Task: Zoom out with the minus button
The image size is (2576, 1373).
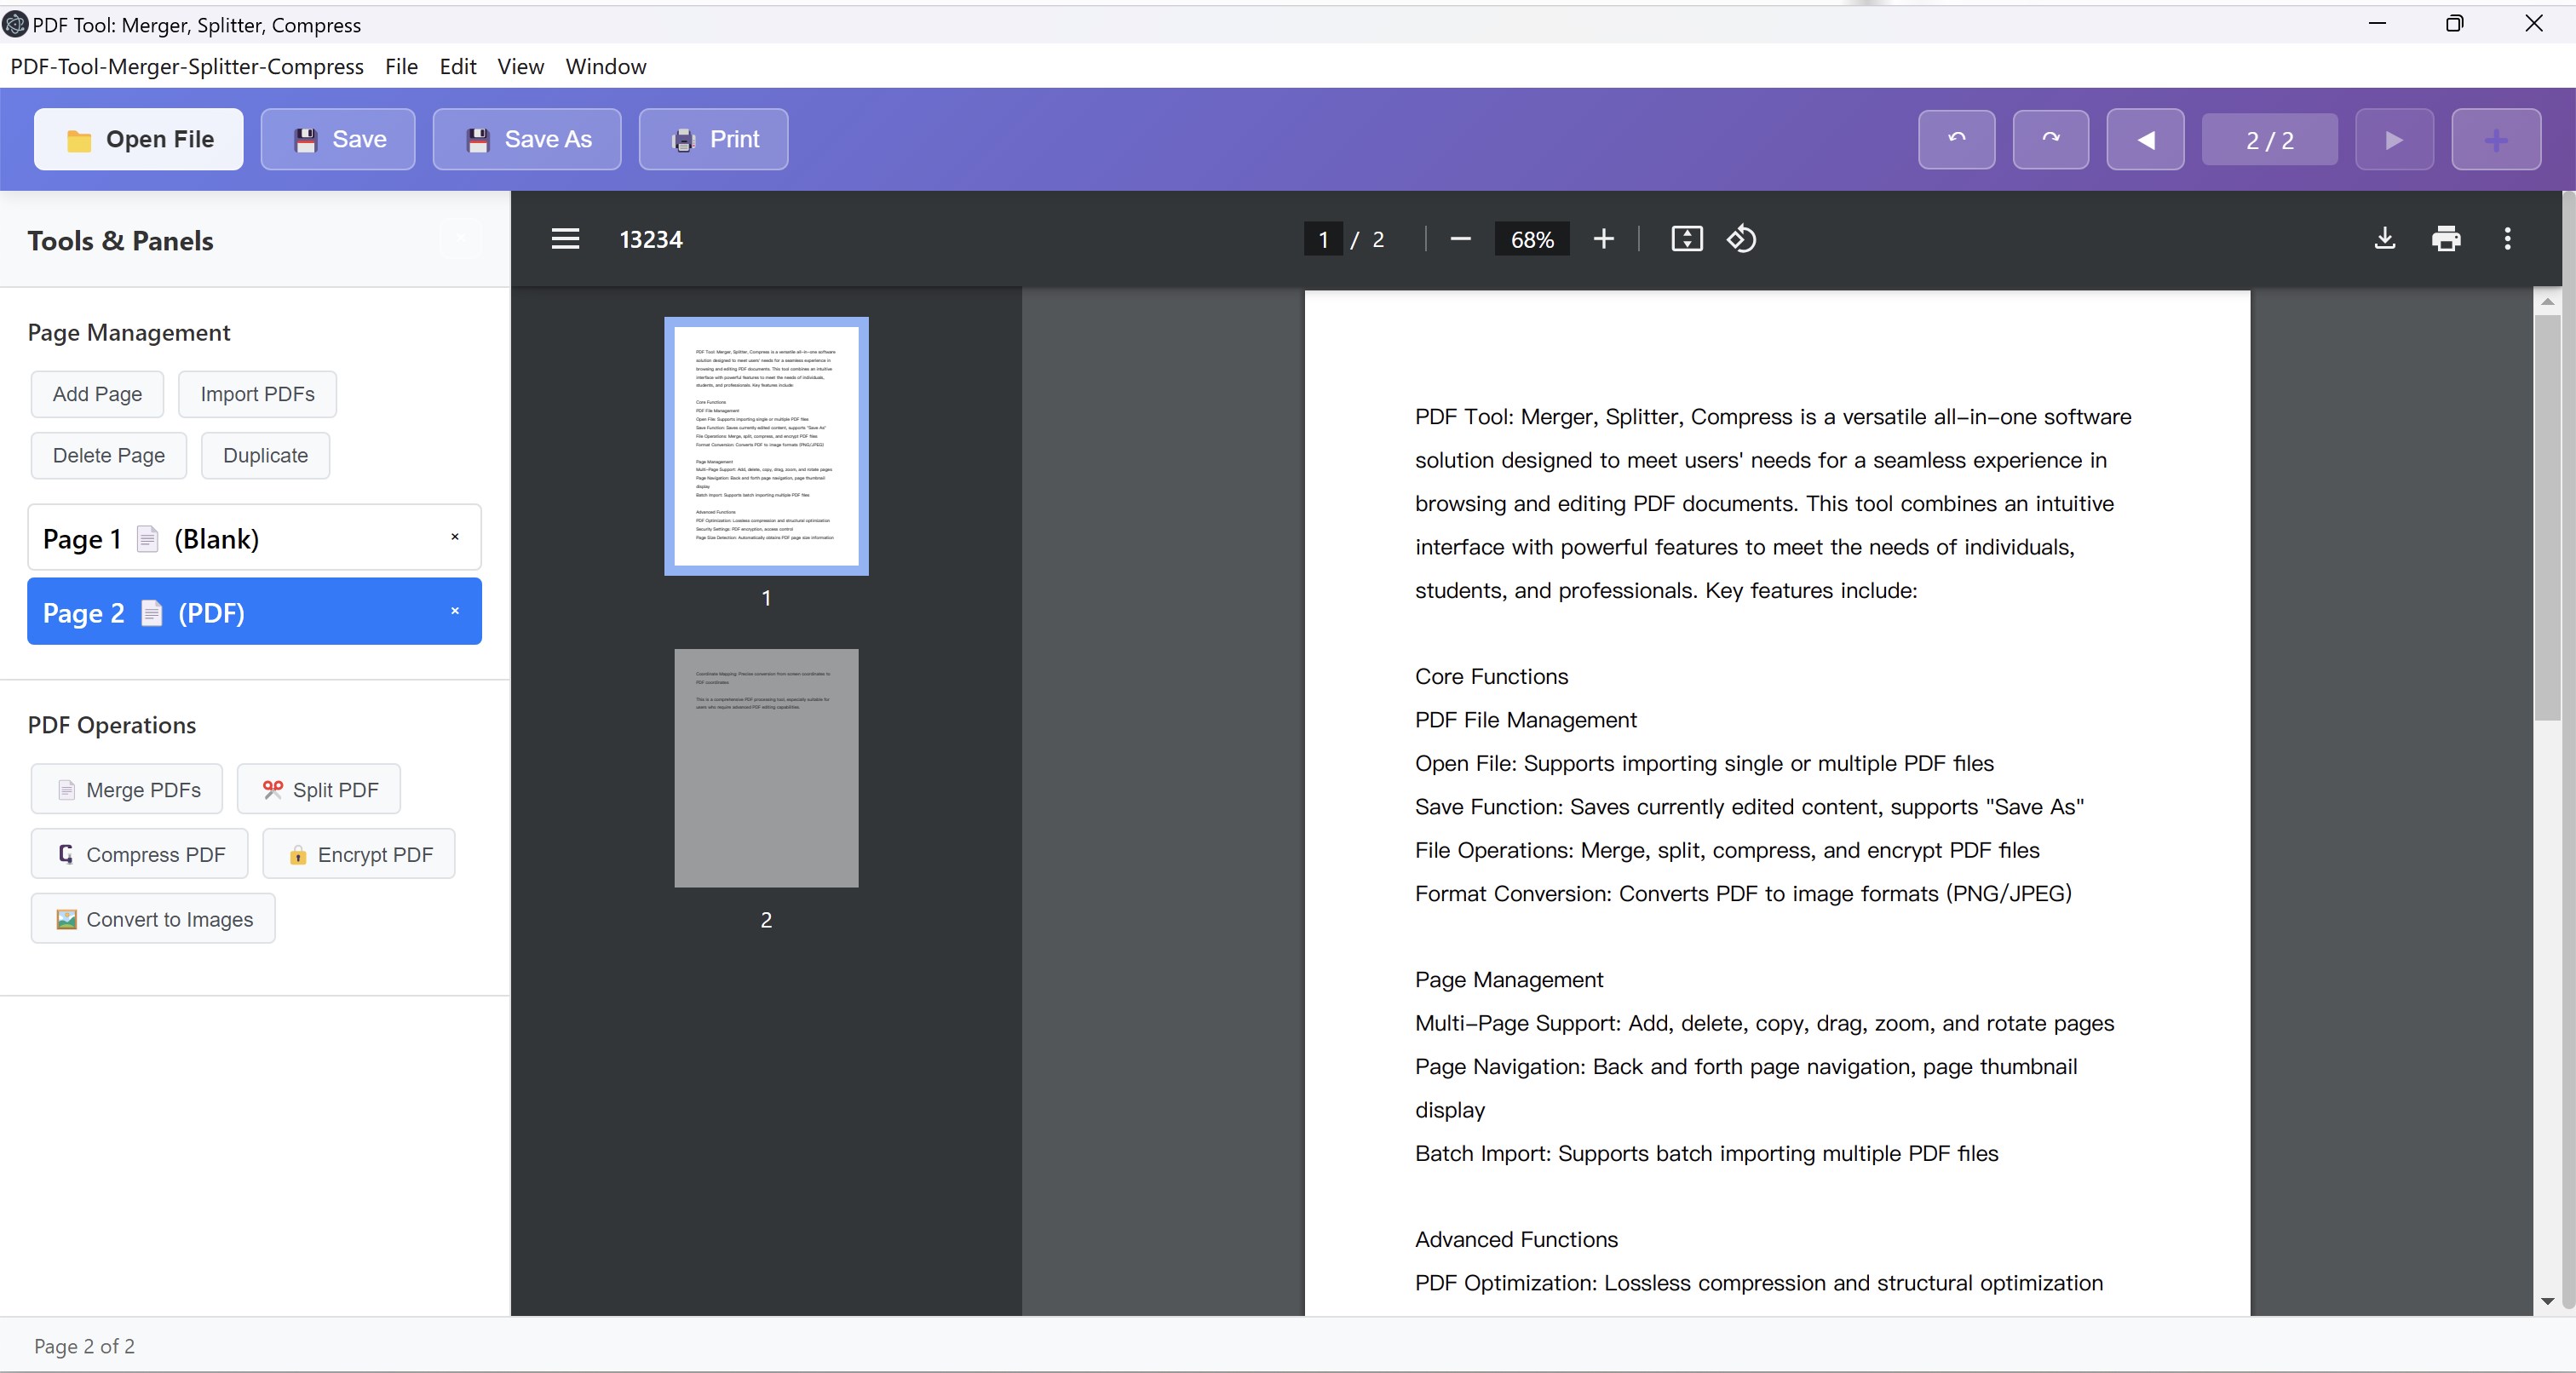Action: (1460, 239)
